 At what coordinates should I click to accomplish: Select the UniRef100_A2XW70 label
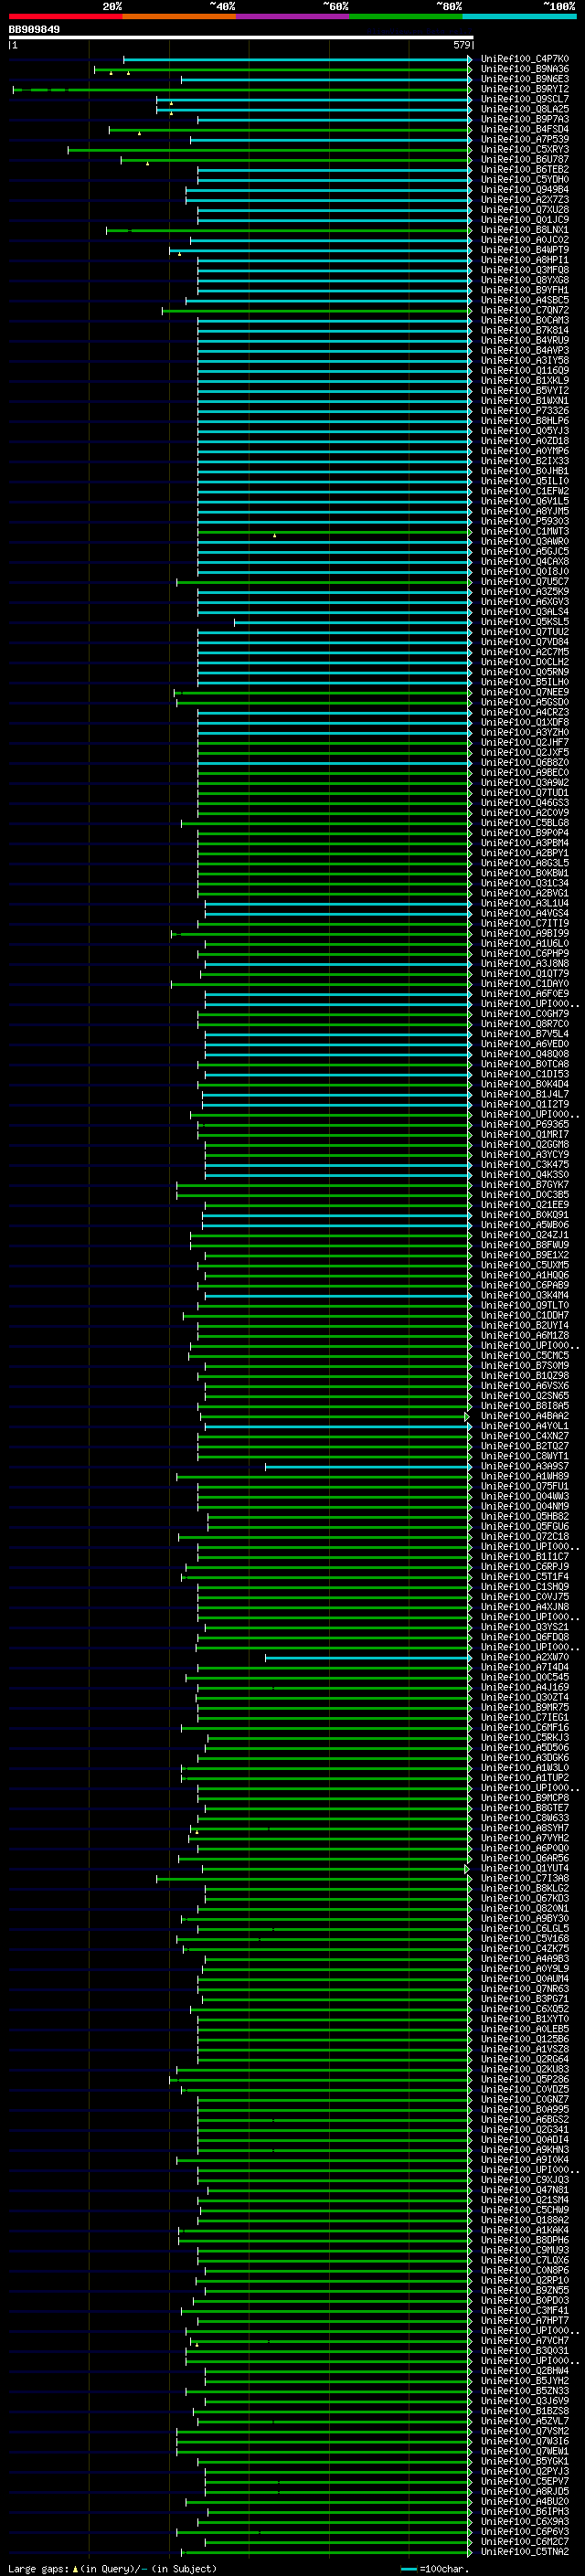pos(524,1656)
